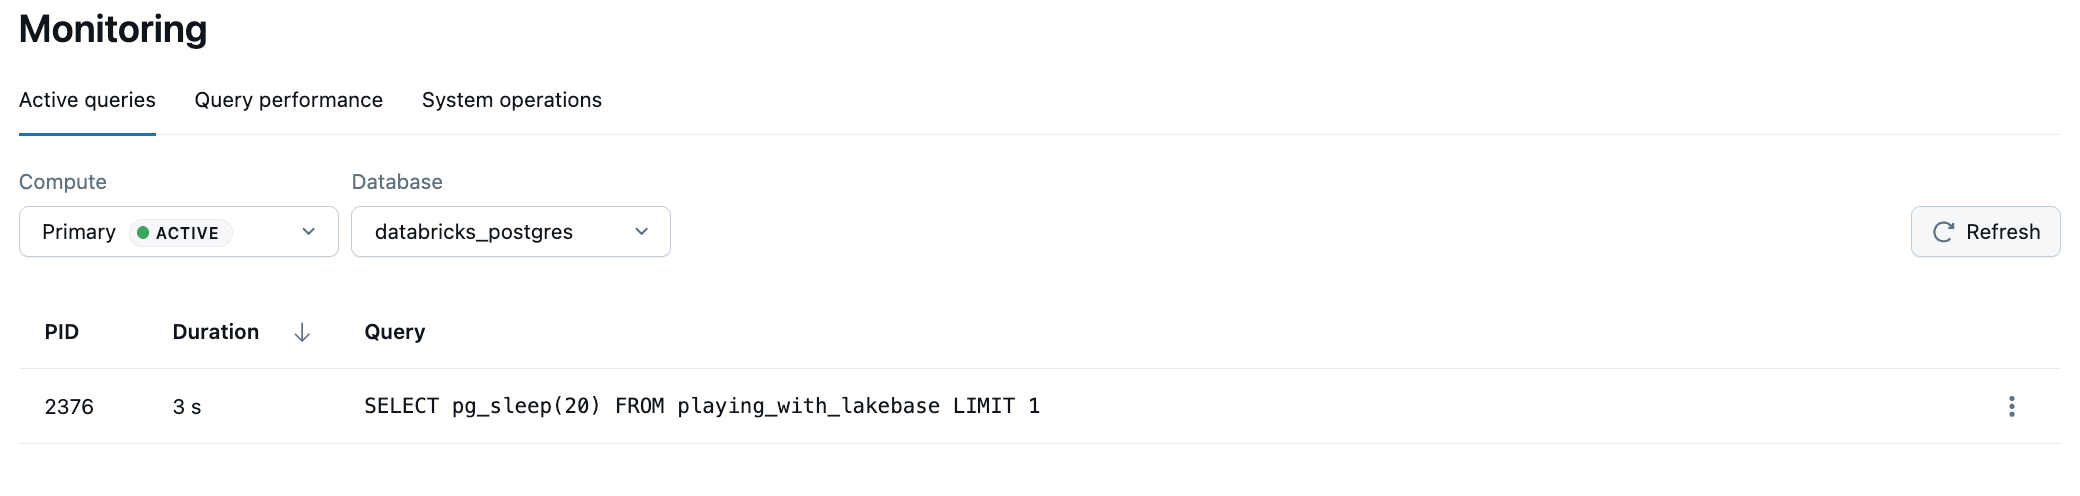Click the Duration sort arrow icon
The width and height of the screenshot is (2080, 496).
pos(302,333)
